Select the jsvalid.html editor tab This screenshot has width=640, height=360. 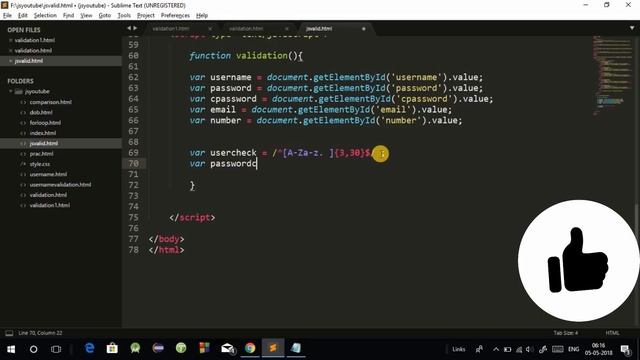pos(319,29)
